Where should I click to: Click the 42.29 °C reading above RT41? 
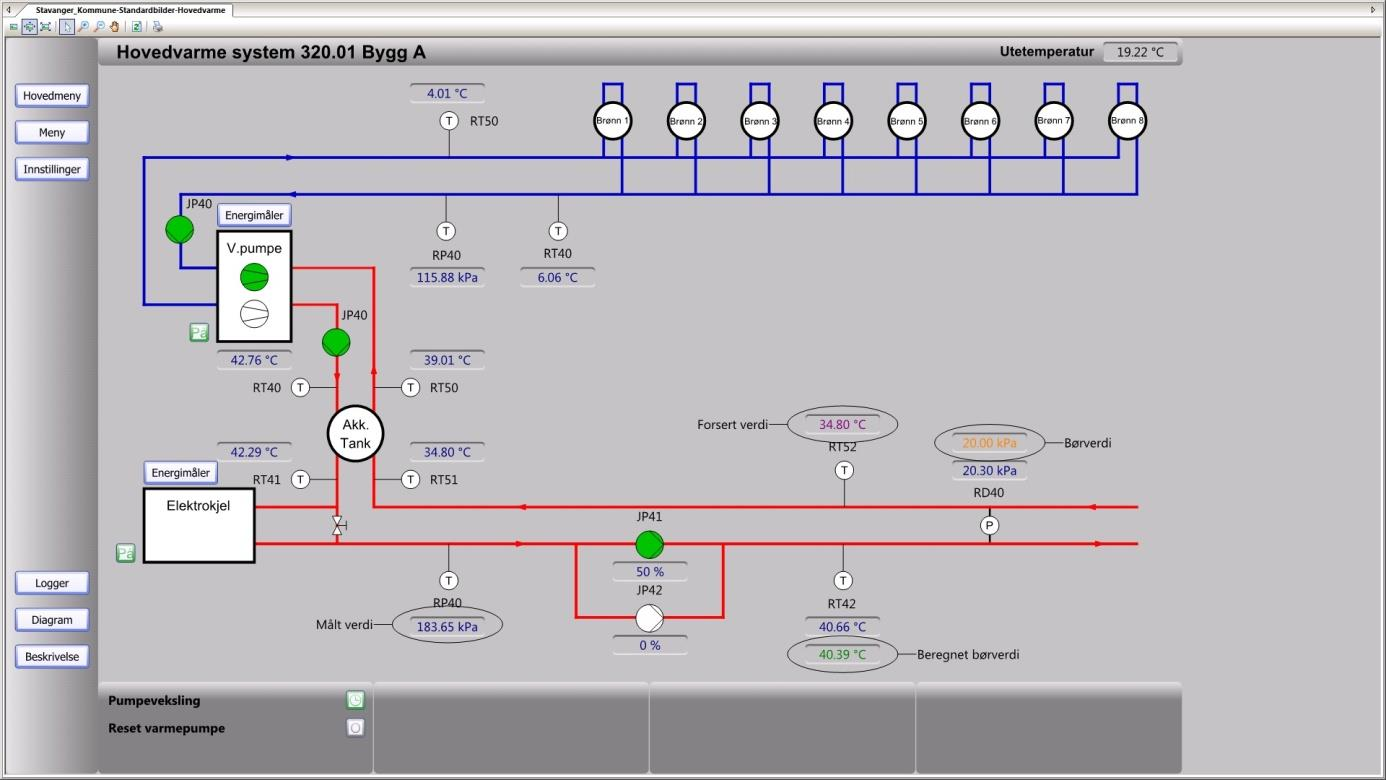pyautogui.click(x=254, y=452)
